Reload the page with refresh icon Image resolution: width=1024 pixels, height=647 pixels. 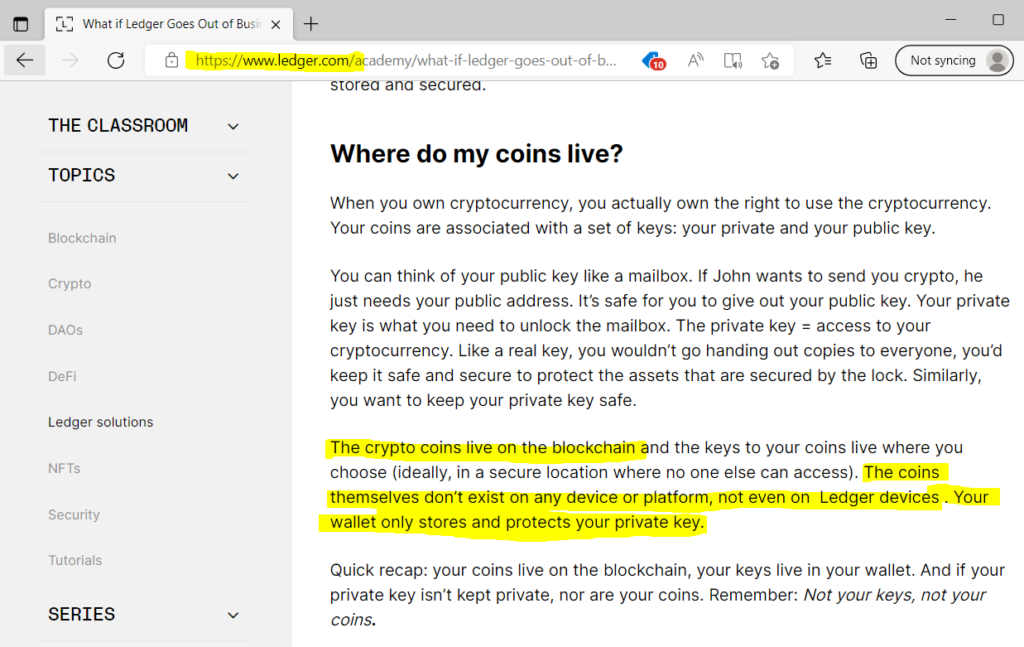(116, 61)
